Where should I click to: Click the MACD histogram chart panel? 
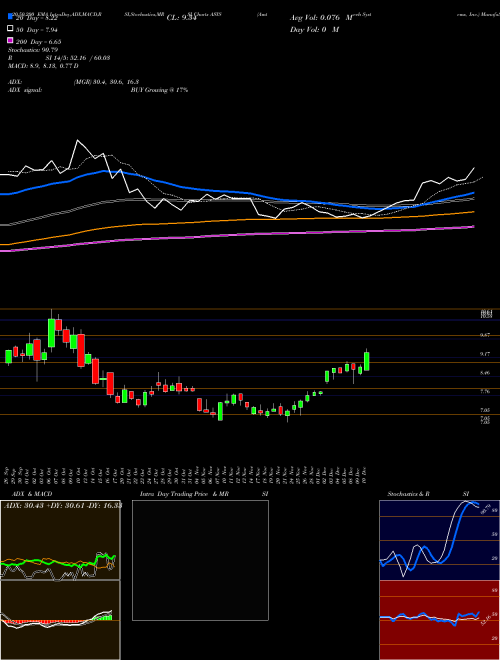coord(60,620)
